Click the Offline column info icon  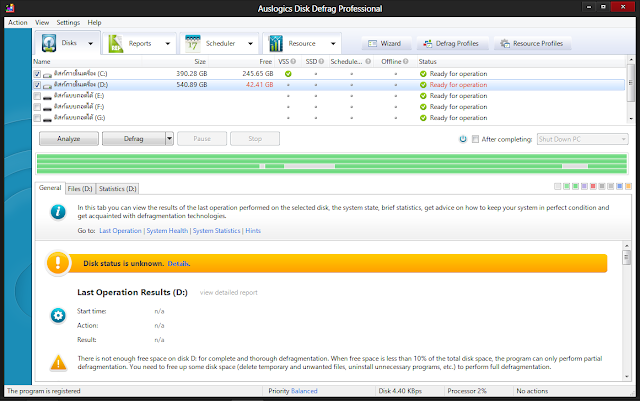coord(405,61)
